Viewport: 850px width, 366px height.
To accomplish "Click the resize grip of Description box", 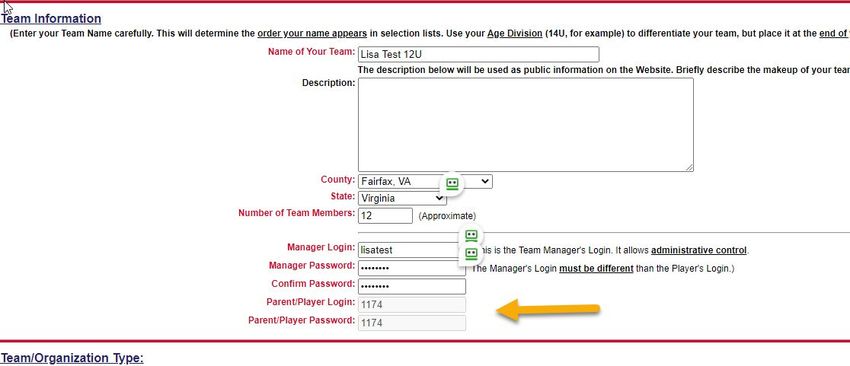I will tap(690, 168).
